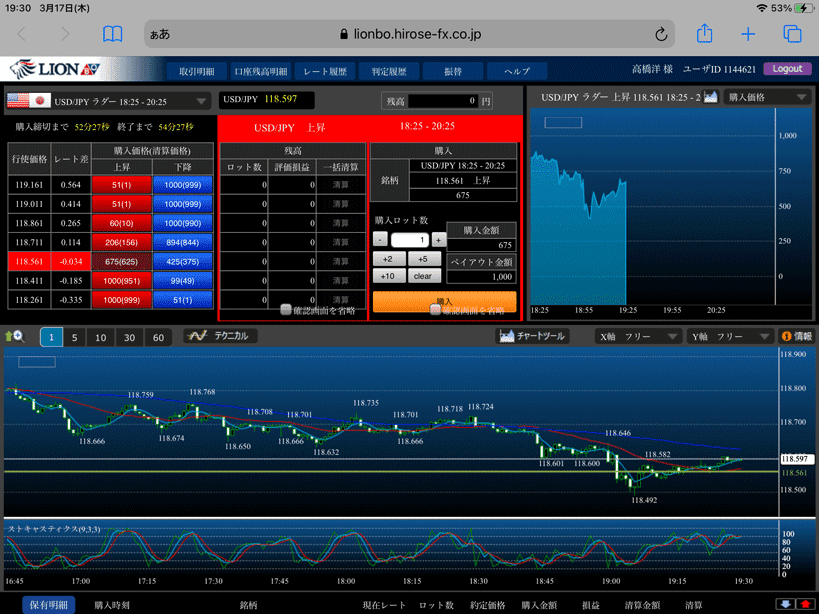Toggle 確認画面を省略 checkbox under 残高 table
This screenshot has height=614, width=819.
click(286, 310)
